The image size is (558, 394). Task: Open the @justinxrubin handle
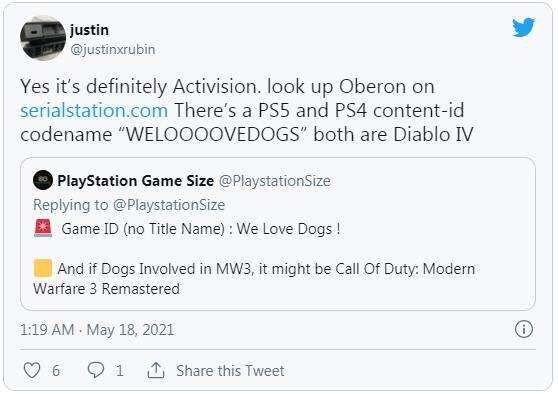pos(113,49)
